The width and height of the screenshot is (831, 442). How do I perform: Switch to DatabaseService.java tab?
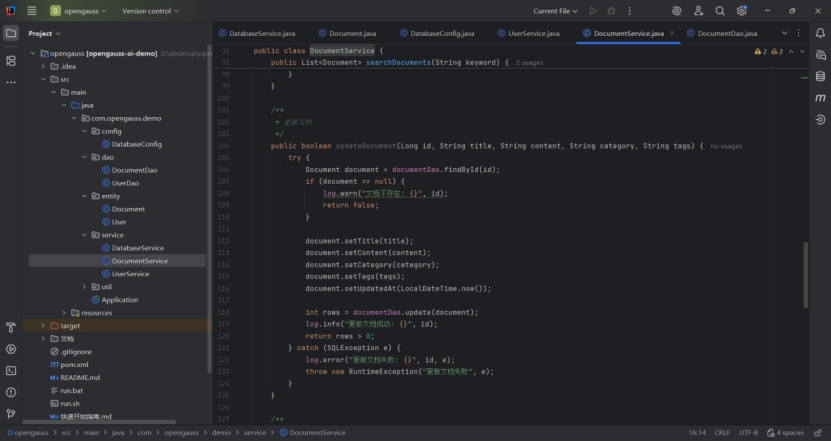pos(257,33)
